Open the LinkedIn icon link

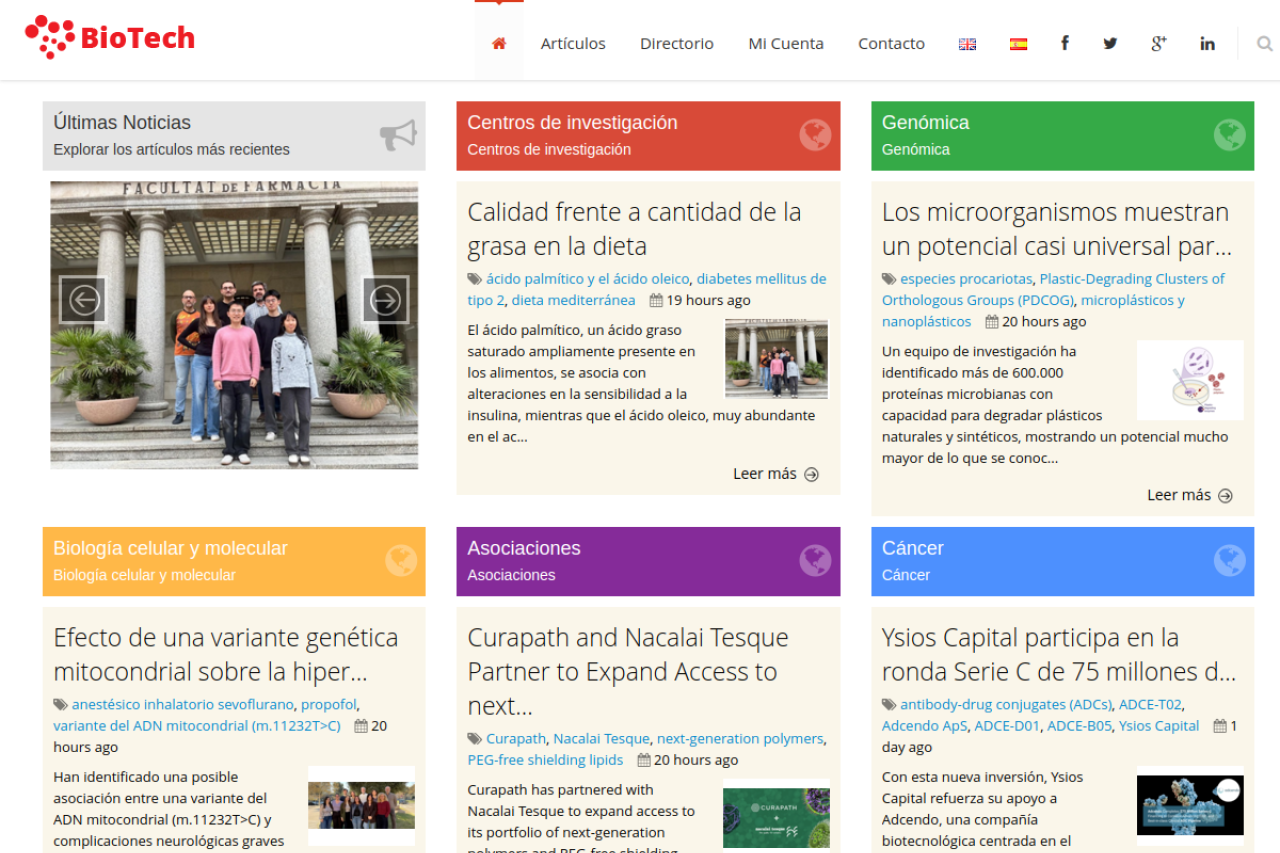coord(1207,43)
